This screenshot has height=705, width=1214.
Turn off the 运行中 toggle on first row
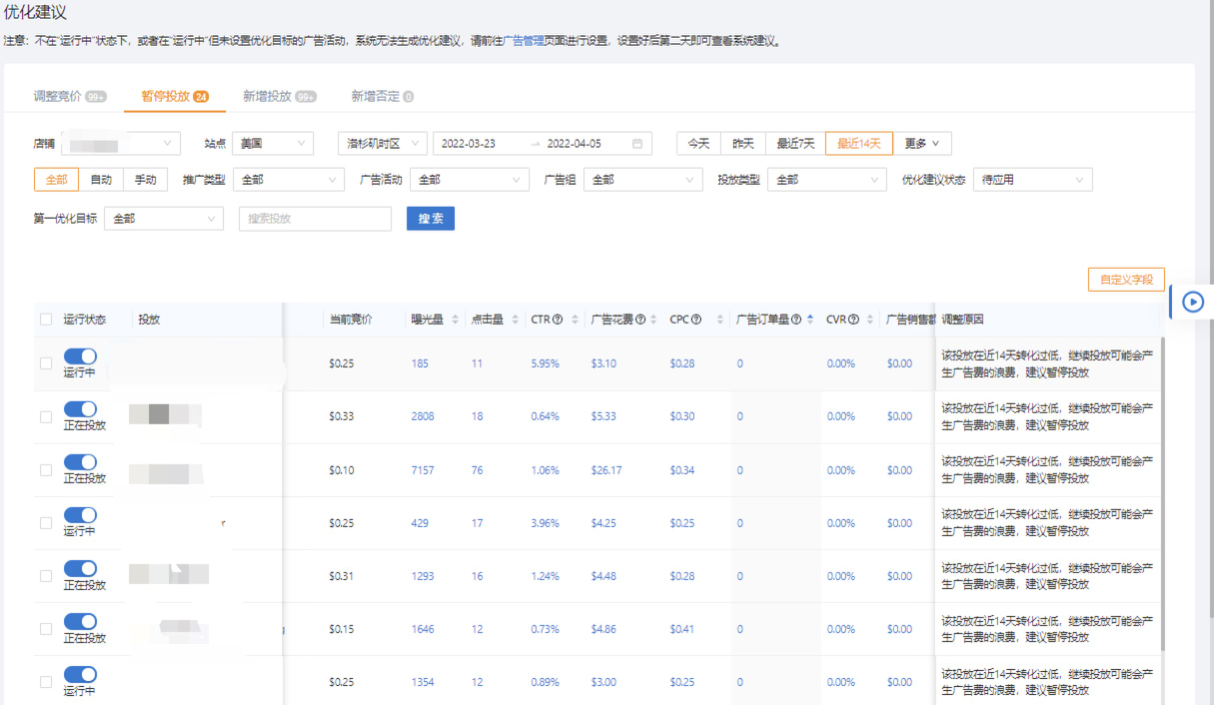coord(80,355)
